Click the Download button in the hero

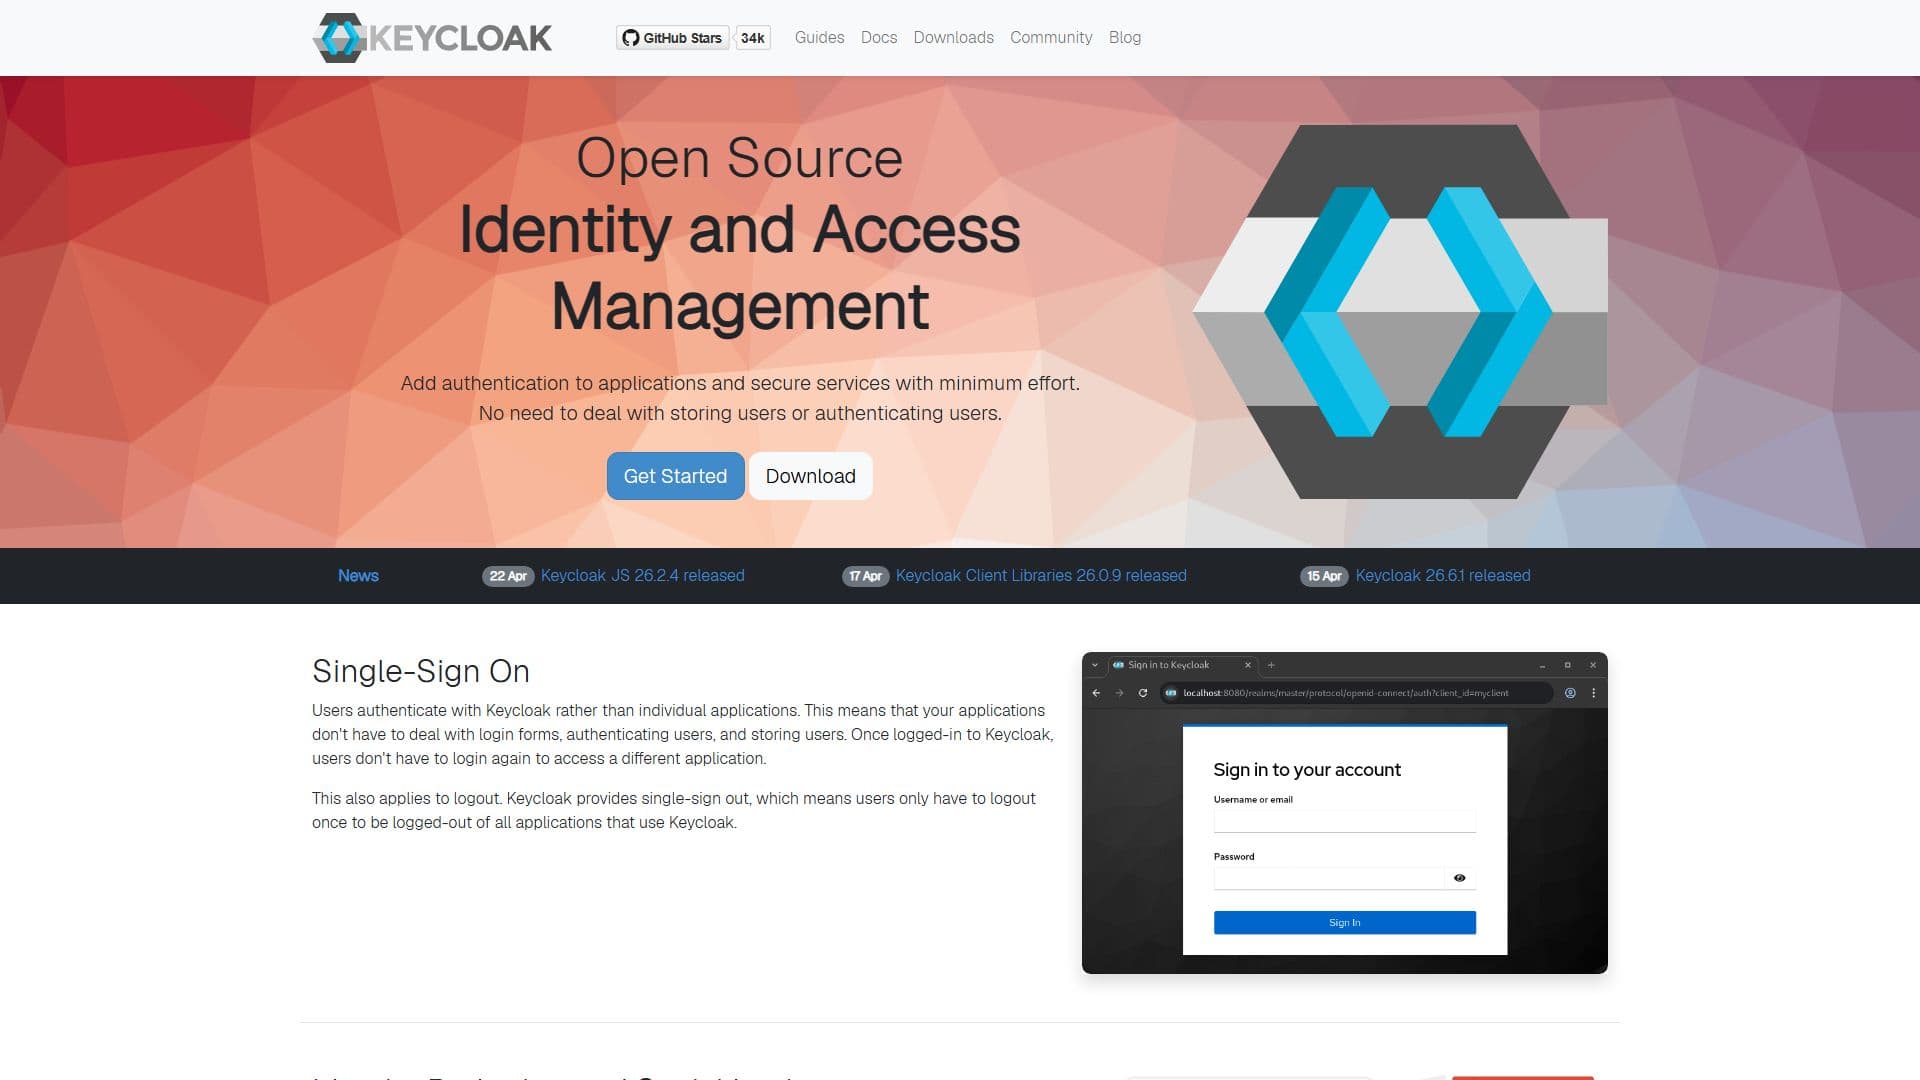(810, 476)
